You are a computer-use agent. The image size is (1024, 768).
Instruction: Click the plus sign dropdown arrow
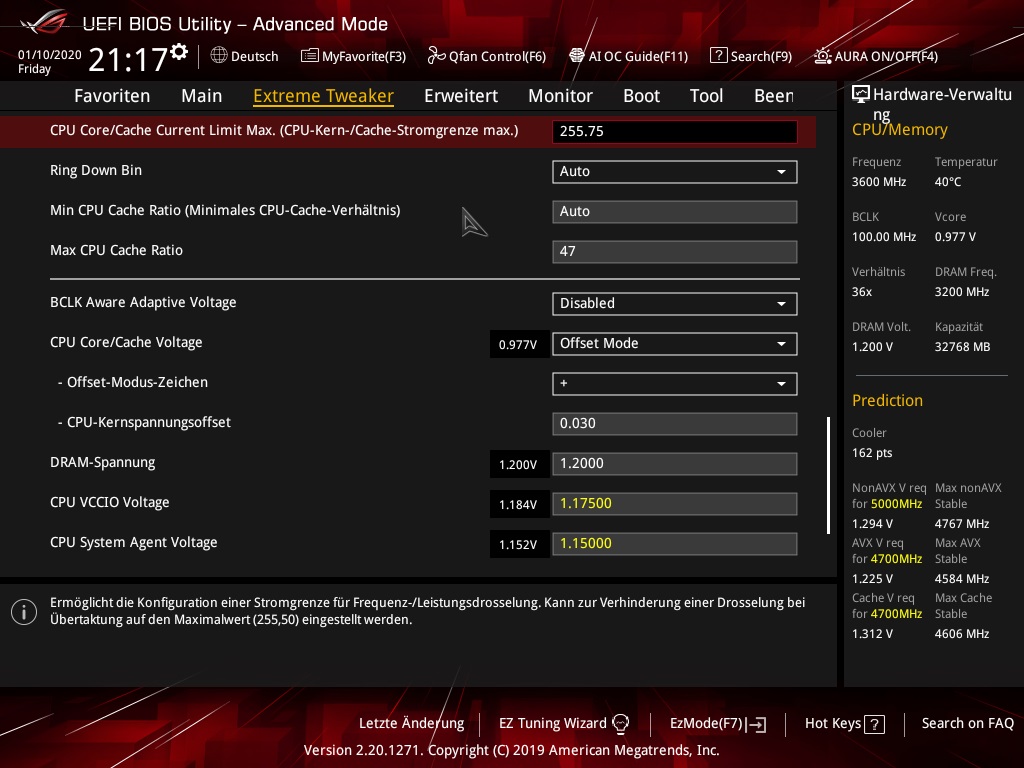(781, 384)
